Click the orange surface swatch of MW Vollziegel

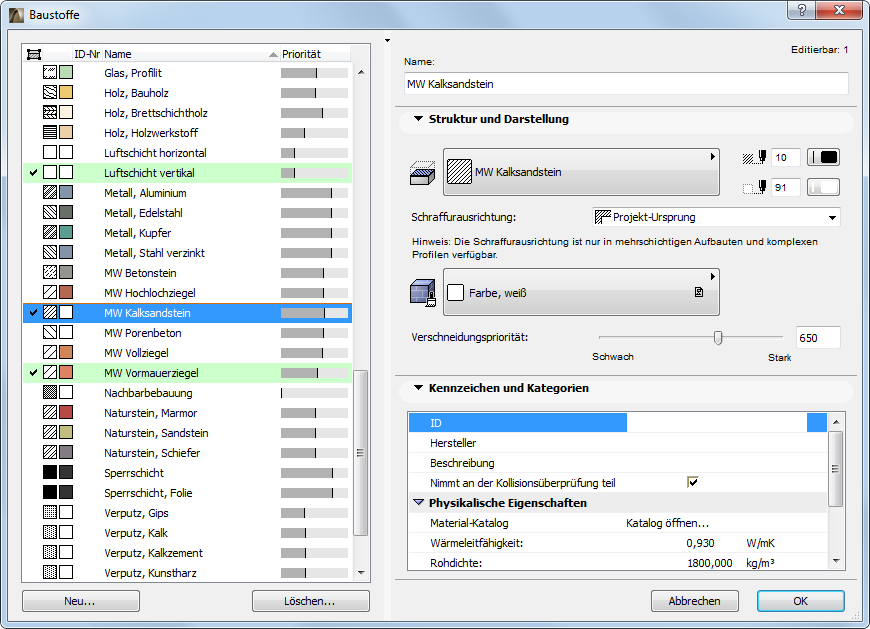click(x=66, y=352)
